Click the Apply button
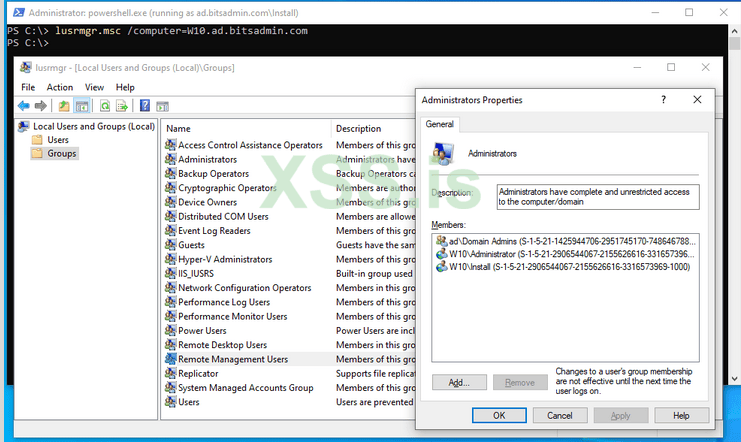This screenshot has width=741, height=442. [x=620, y=416]
